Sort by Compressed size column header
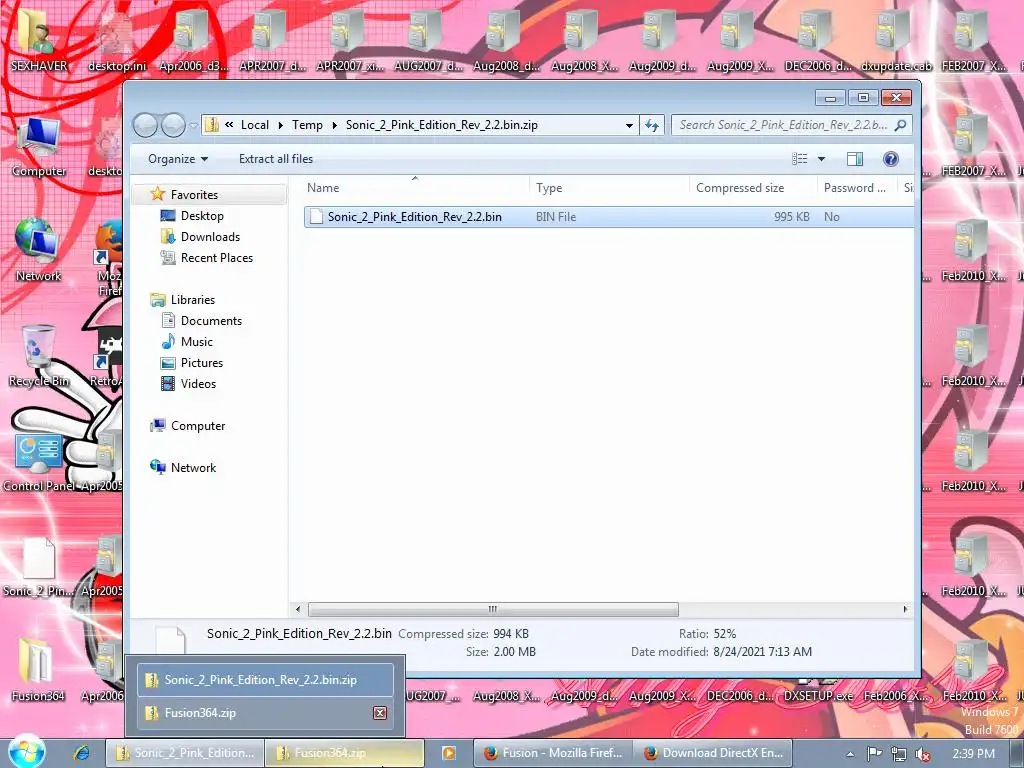 [753, 188]
